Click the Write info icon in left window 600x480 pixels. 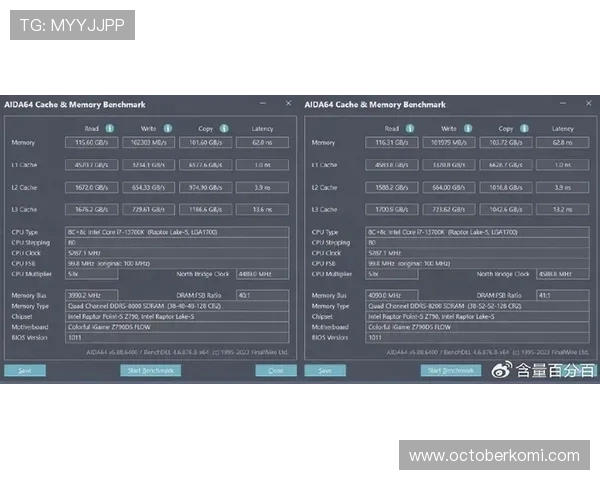168,129
